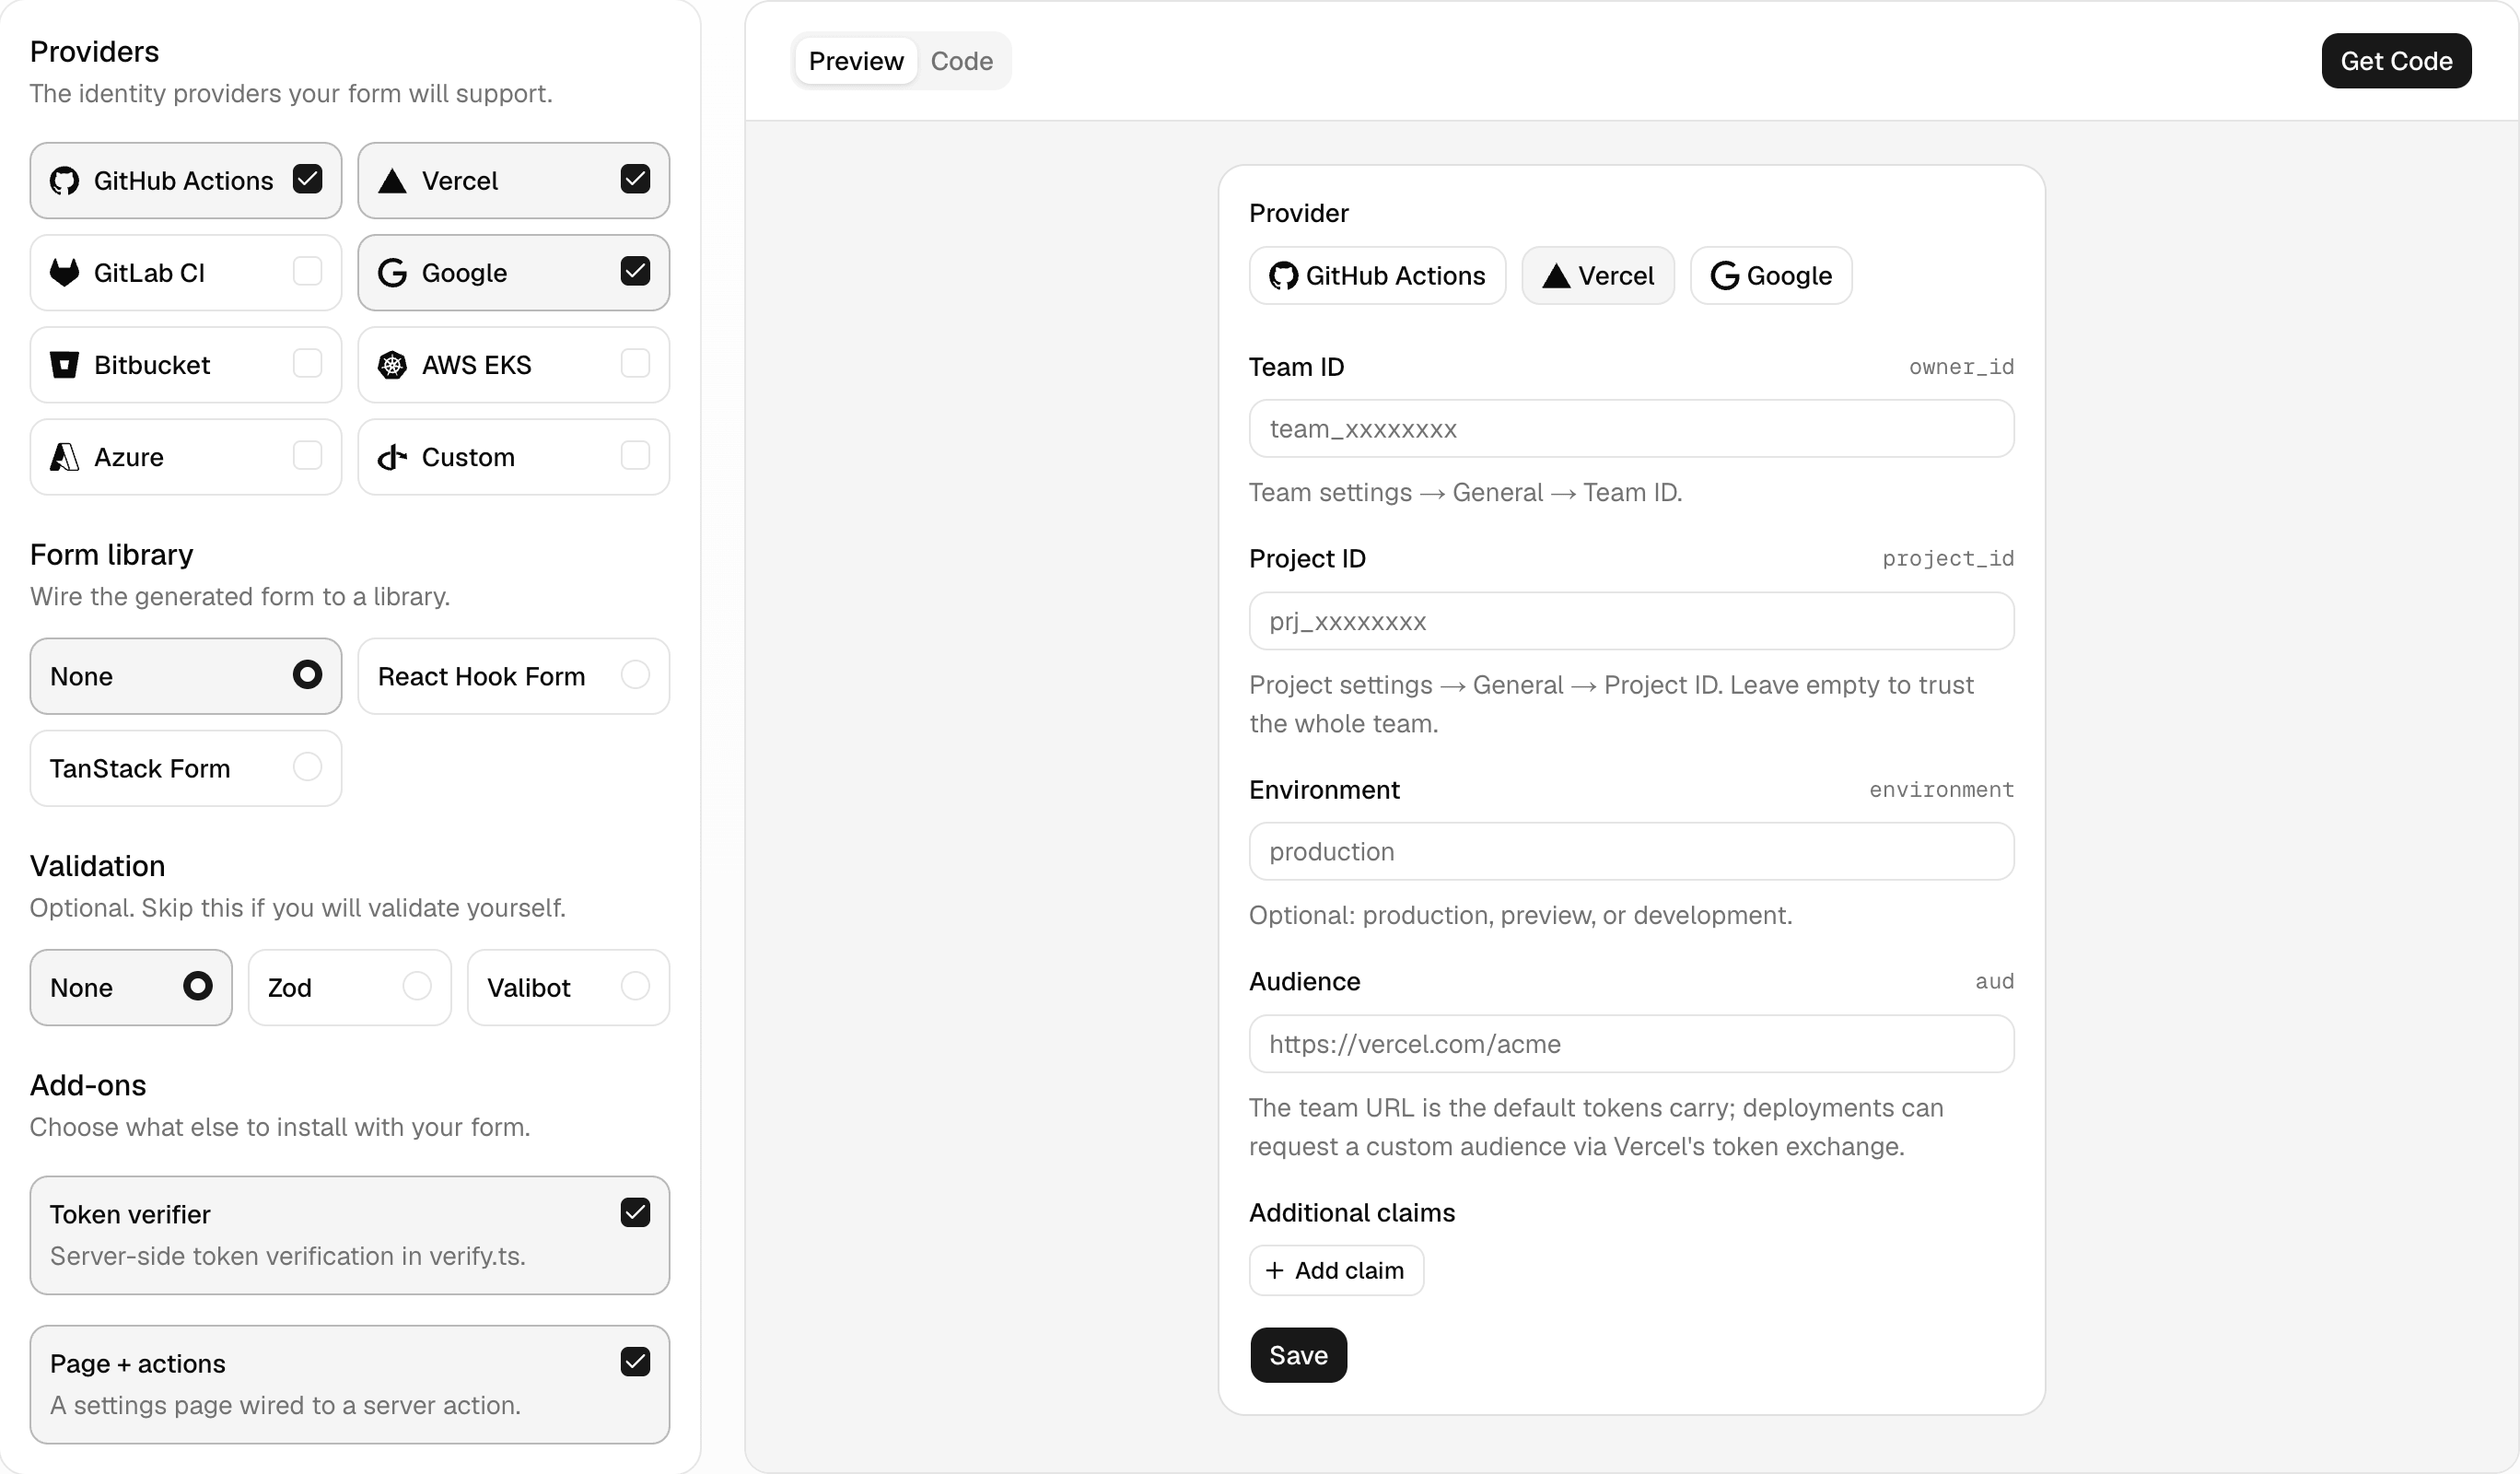Click "A settings page wired to a server action." text
The image size is (2520, 1474).
coord(285,1405)
